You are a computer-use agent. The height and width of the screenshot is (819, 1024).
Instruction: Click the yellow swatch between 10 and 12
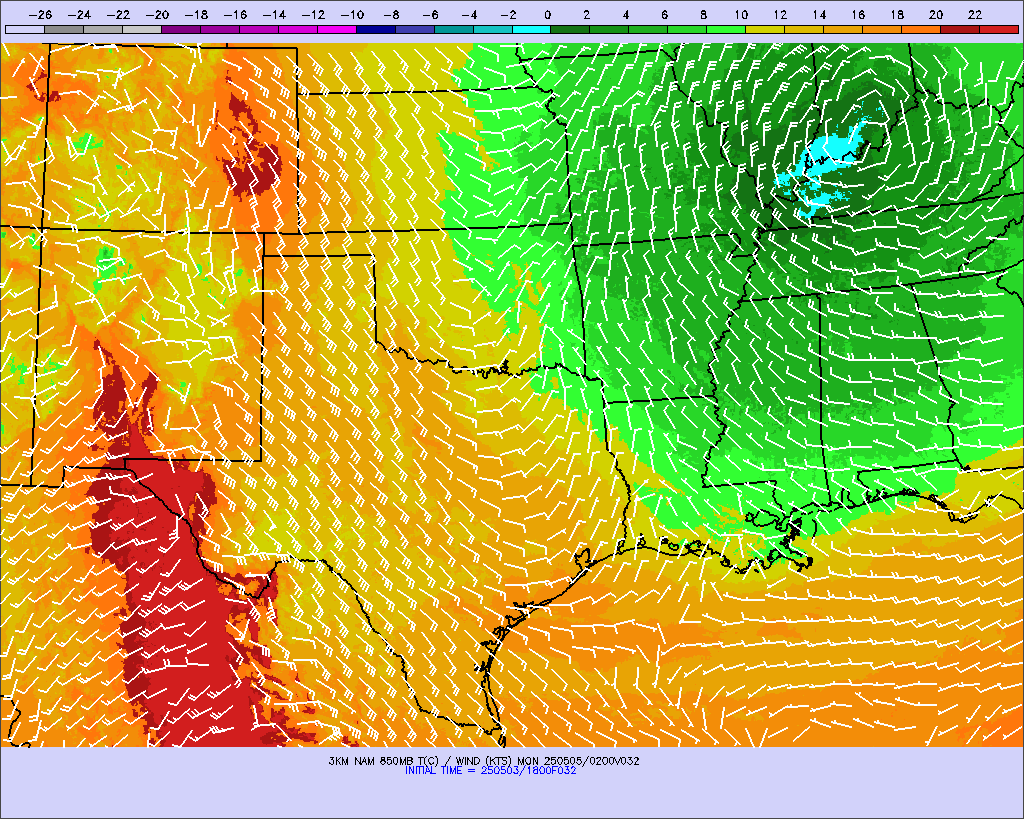click(765, 29)
